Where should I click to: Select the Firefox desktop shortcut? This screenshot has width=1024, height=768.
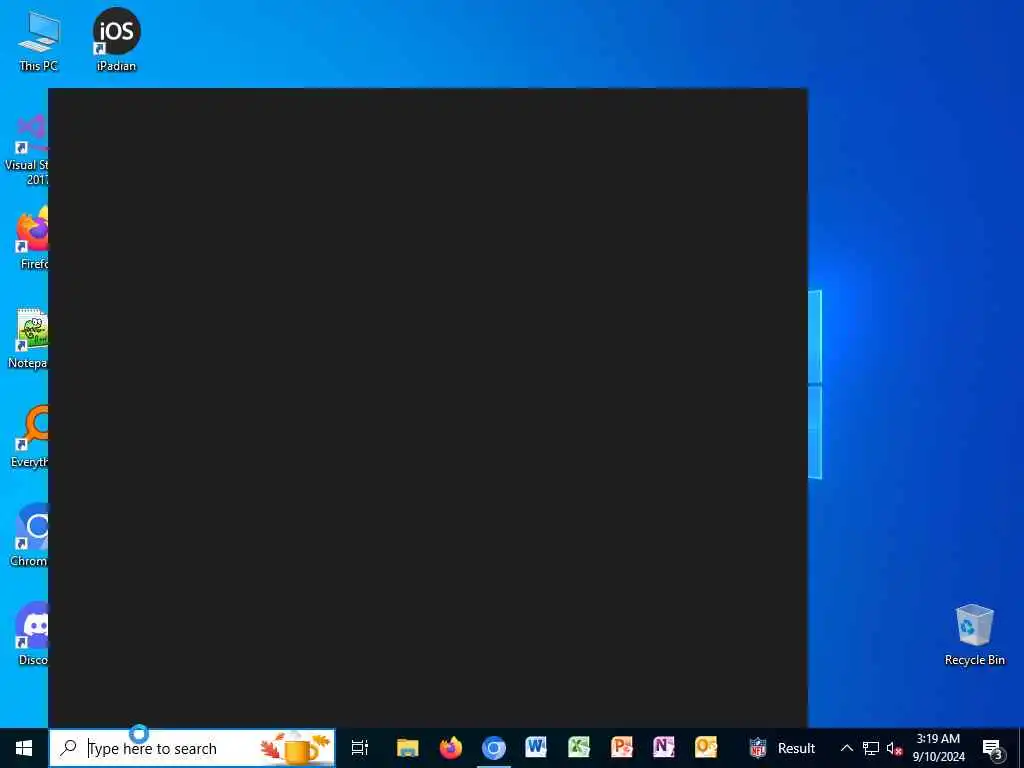(x=31, y=238)
